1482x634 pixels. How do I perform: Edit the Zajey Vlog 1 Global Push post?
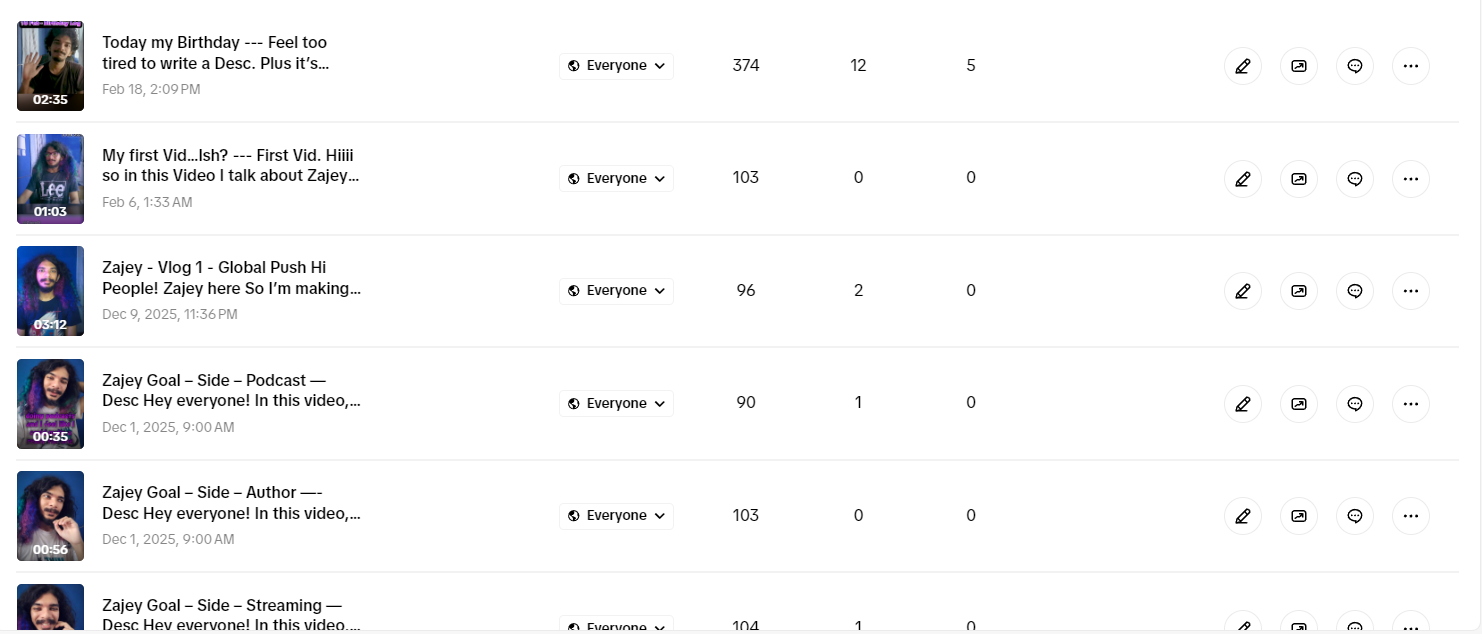click(1242, 291)
